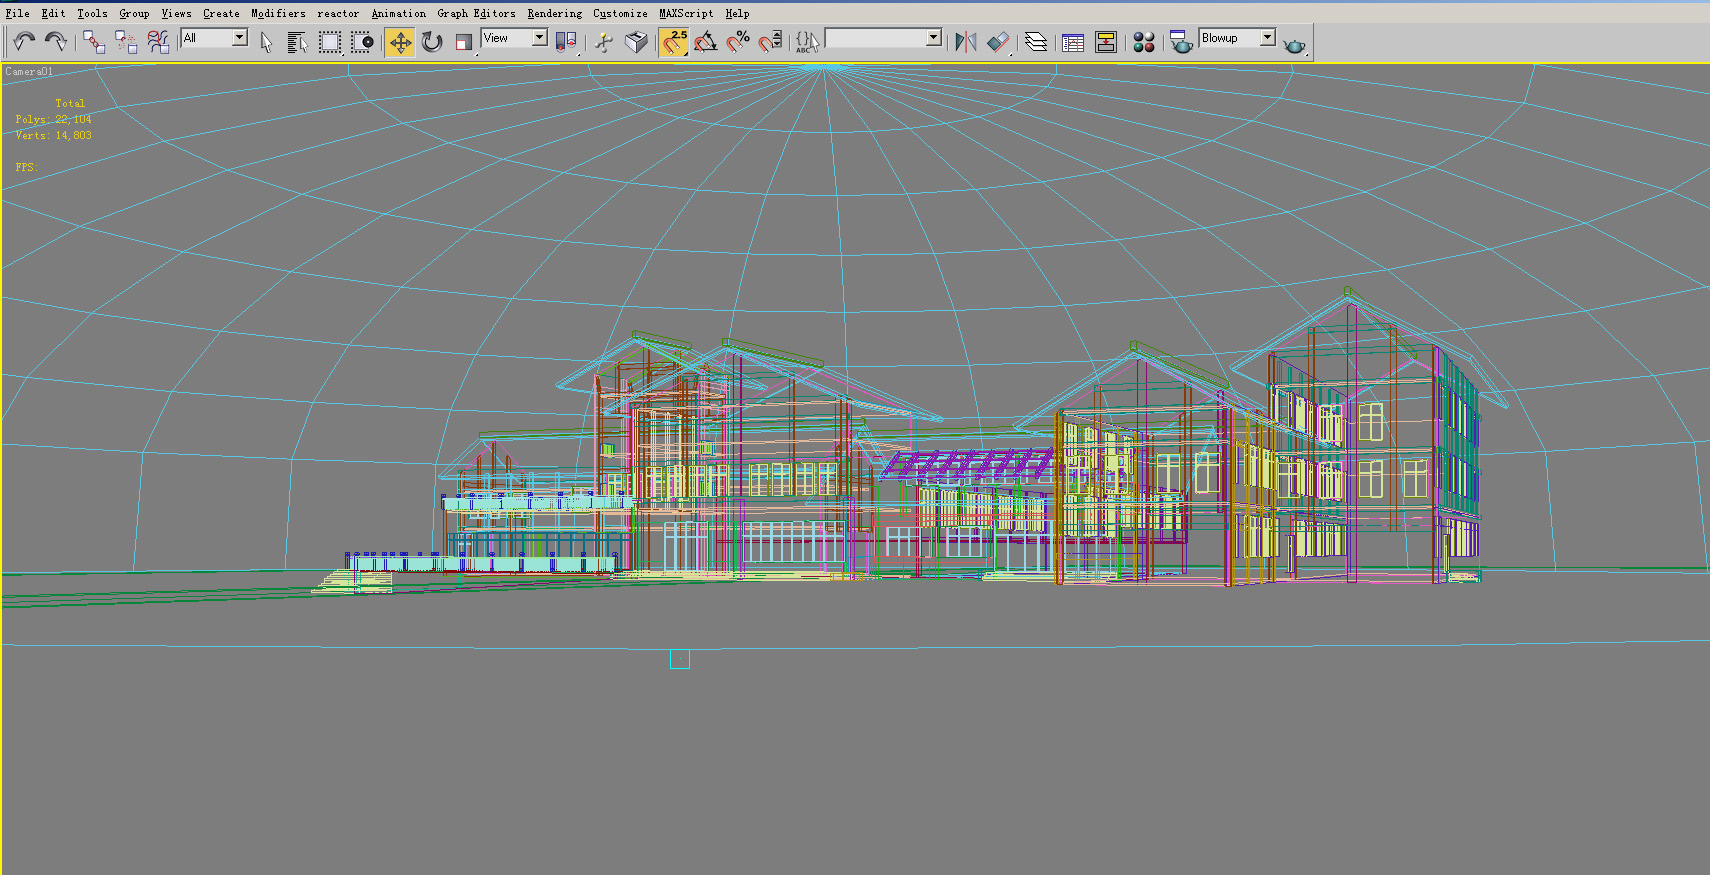1710x875 pixels.
Task: Open the Modifiers menu
Action: 278,13
